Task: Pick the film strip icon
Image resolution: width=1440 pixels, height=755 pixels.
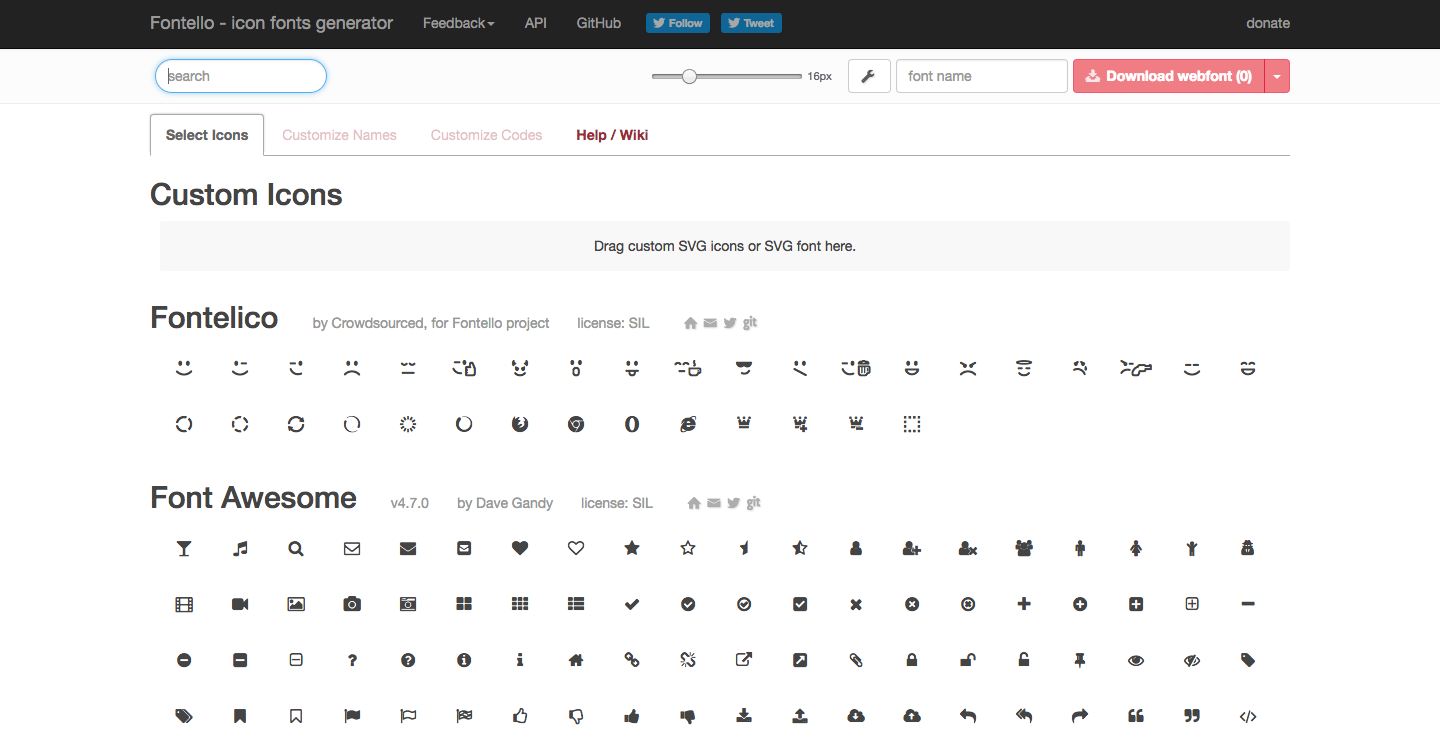Action: (184, 604)
